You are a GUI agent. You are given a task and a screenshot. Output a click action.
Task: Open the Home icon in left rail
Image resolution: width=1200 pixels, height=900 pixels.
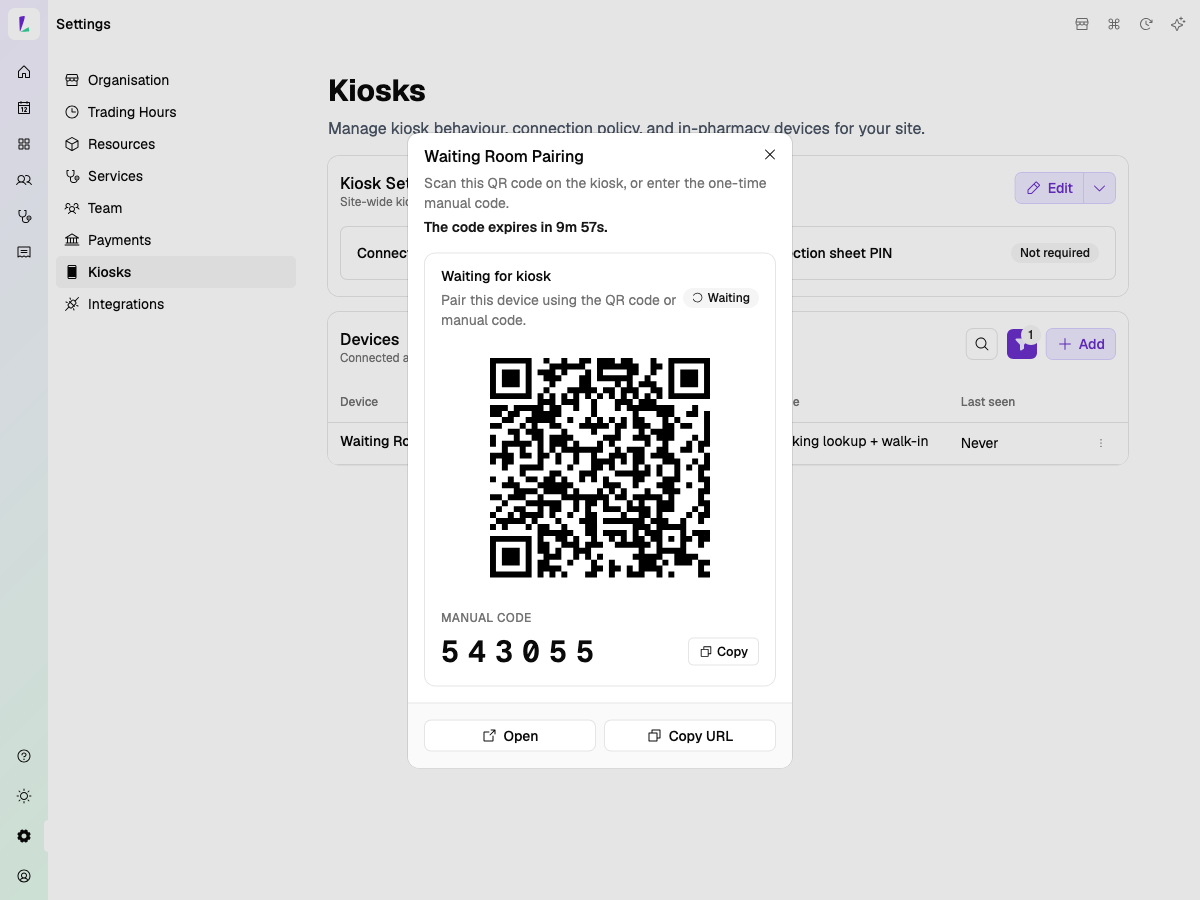point(24,72)
